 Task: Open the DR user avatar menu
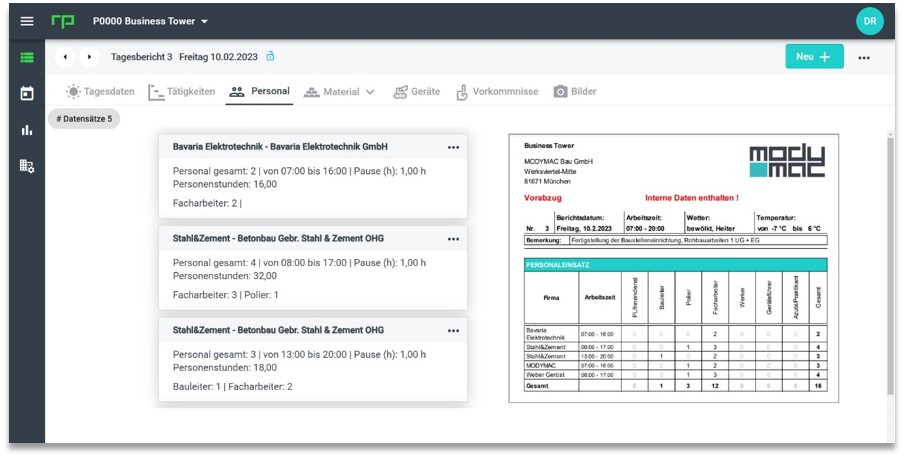coord(869,21)
